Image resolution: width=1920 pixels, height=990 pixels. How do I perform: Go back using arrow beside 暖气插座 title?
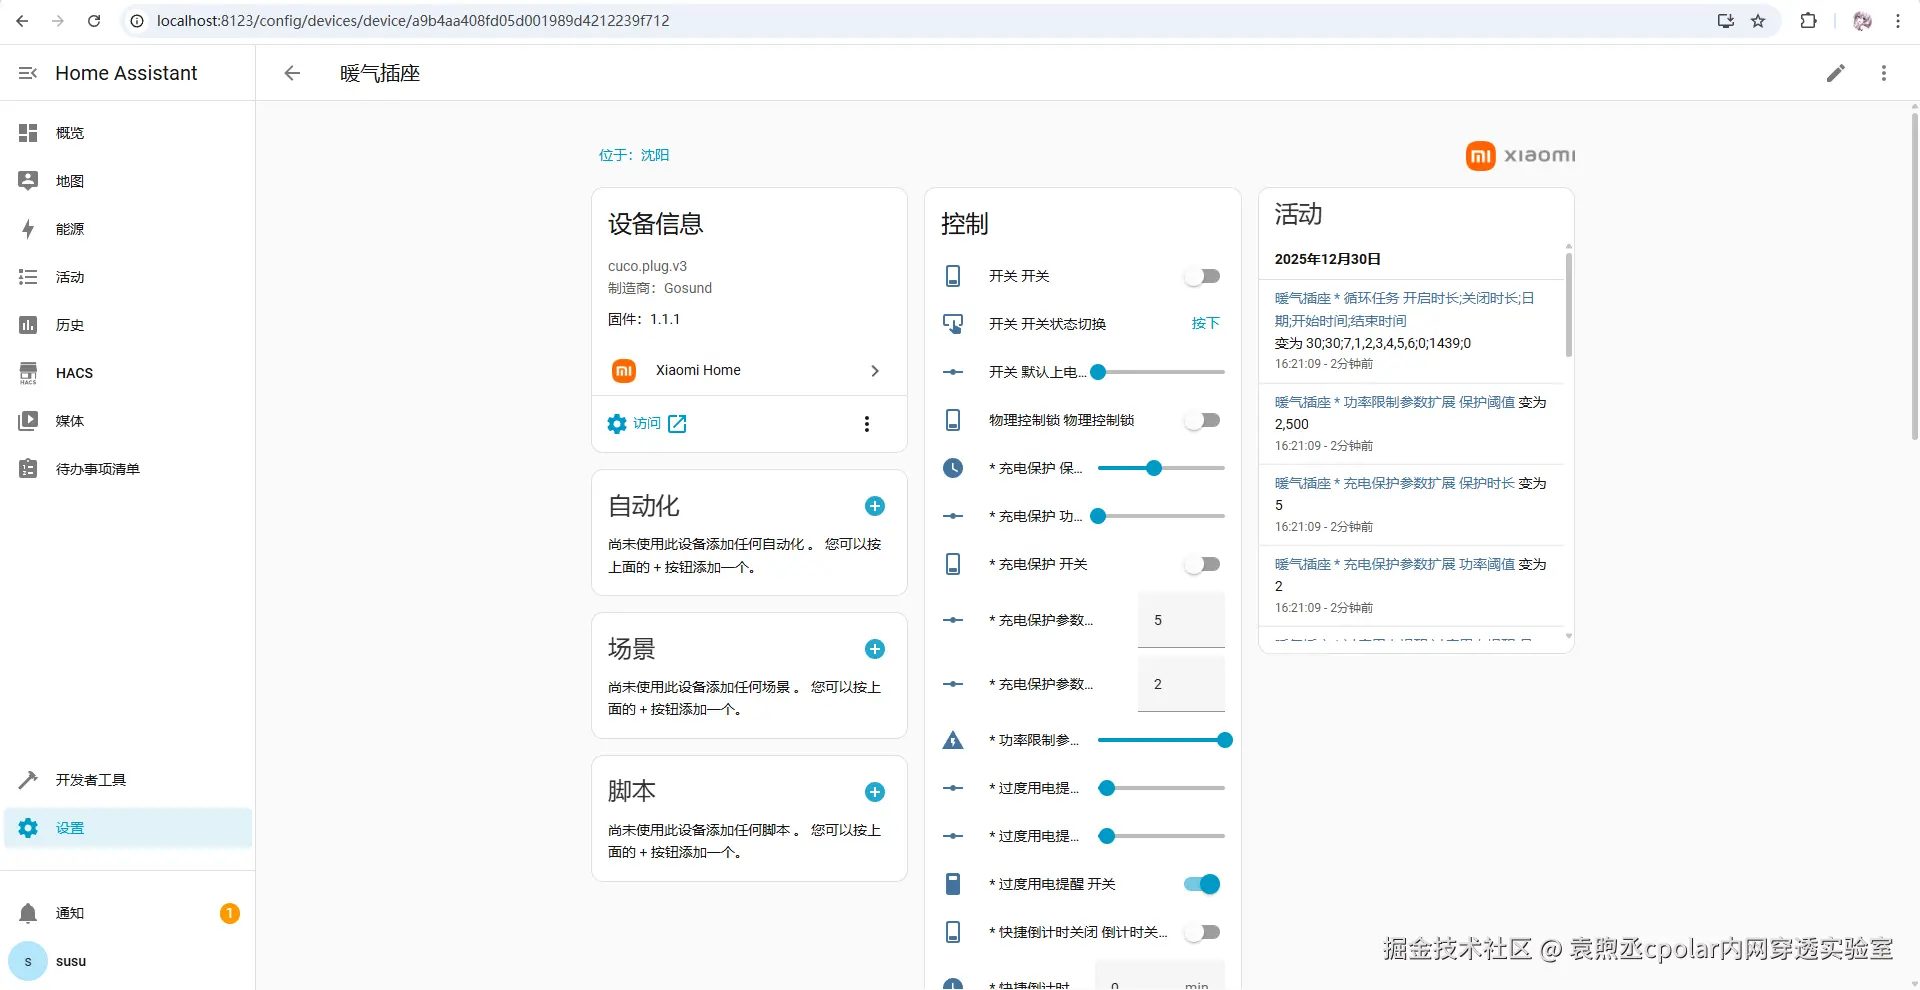(292, 73)
